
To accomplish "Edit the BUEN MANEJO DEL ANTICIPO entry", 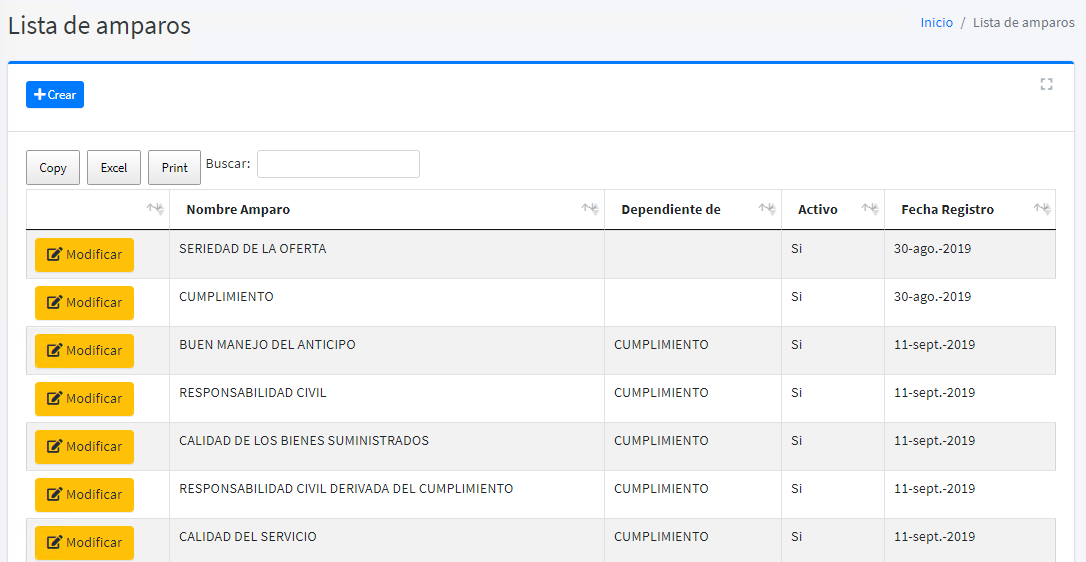I will click(x=84, y=351).
